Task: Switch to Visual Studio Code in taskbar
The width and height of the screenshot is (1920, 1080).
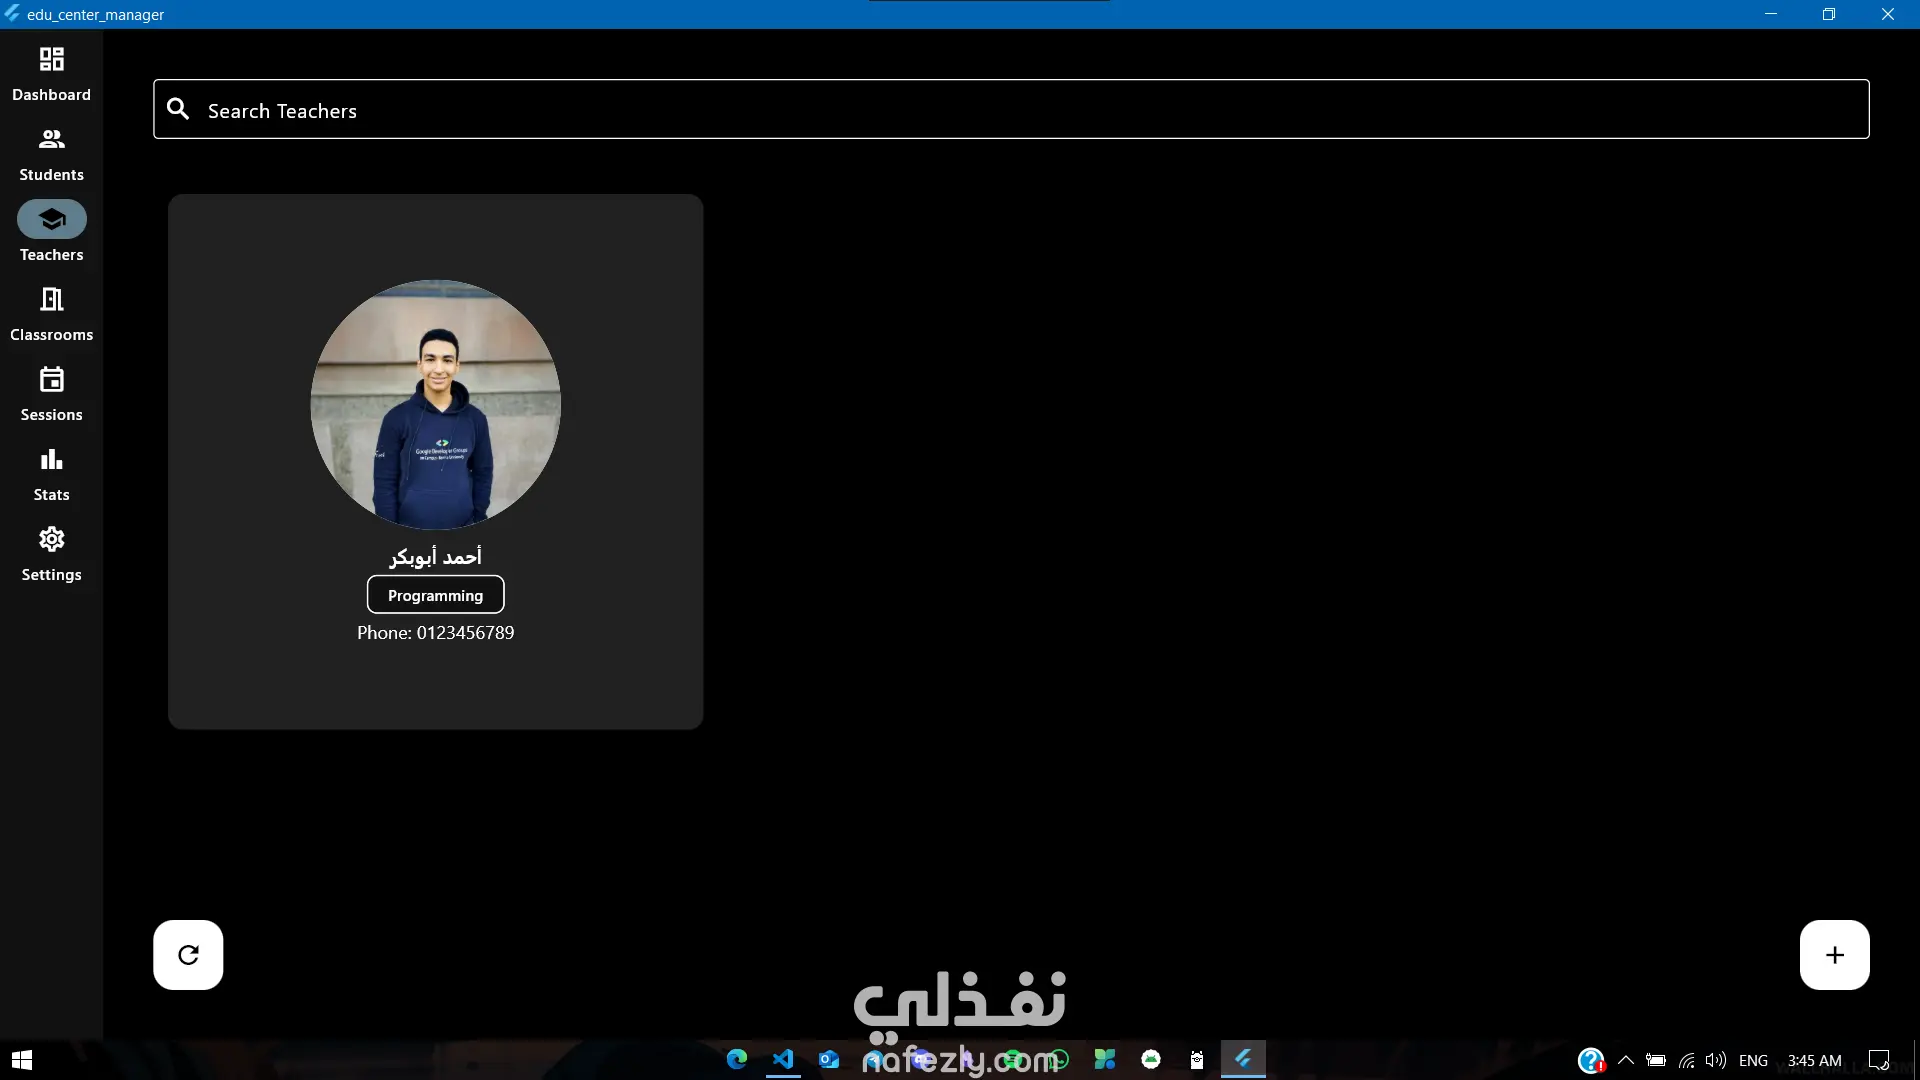Action: point(783,1060)
